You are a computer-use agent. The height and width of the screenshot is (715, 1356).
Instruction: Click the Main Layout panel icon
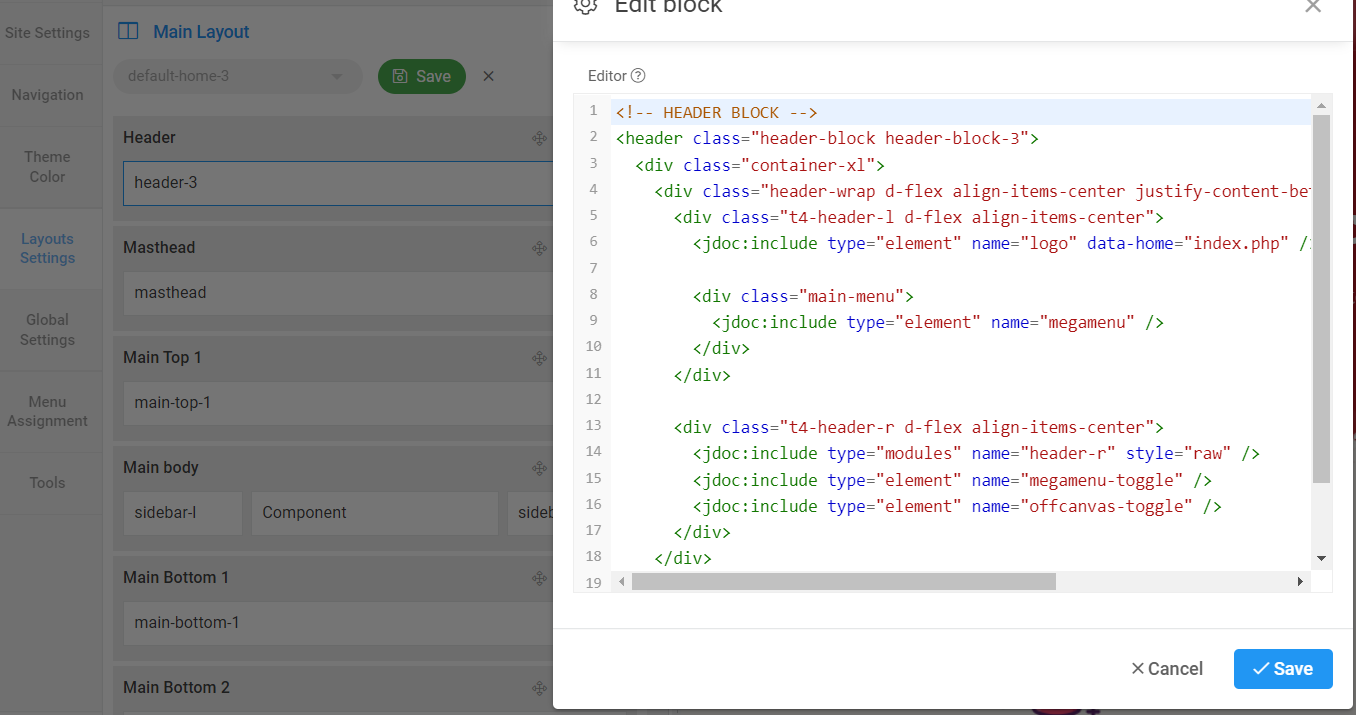click(x=128, y=32)
